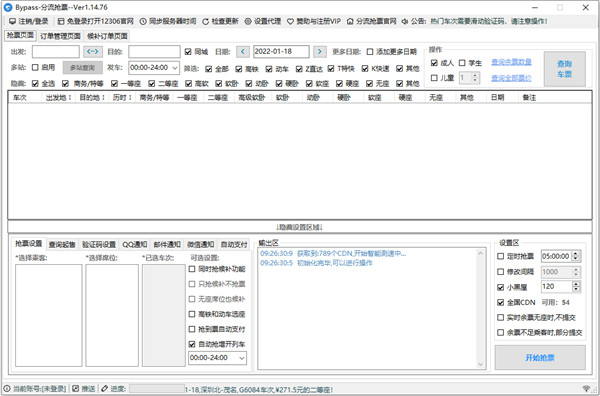This screenshot has height=396, width=600.
Task: Toggle 动车 filter checkbox
Action: pyautogui.click(x=269, y=69)
